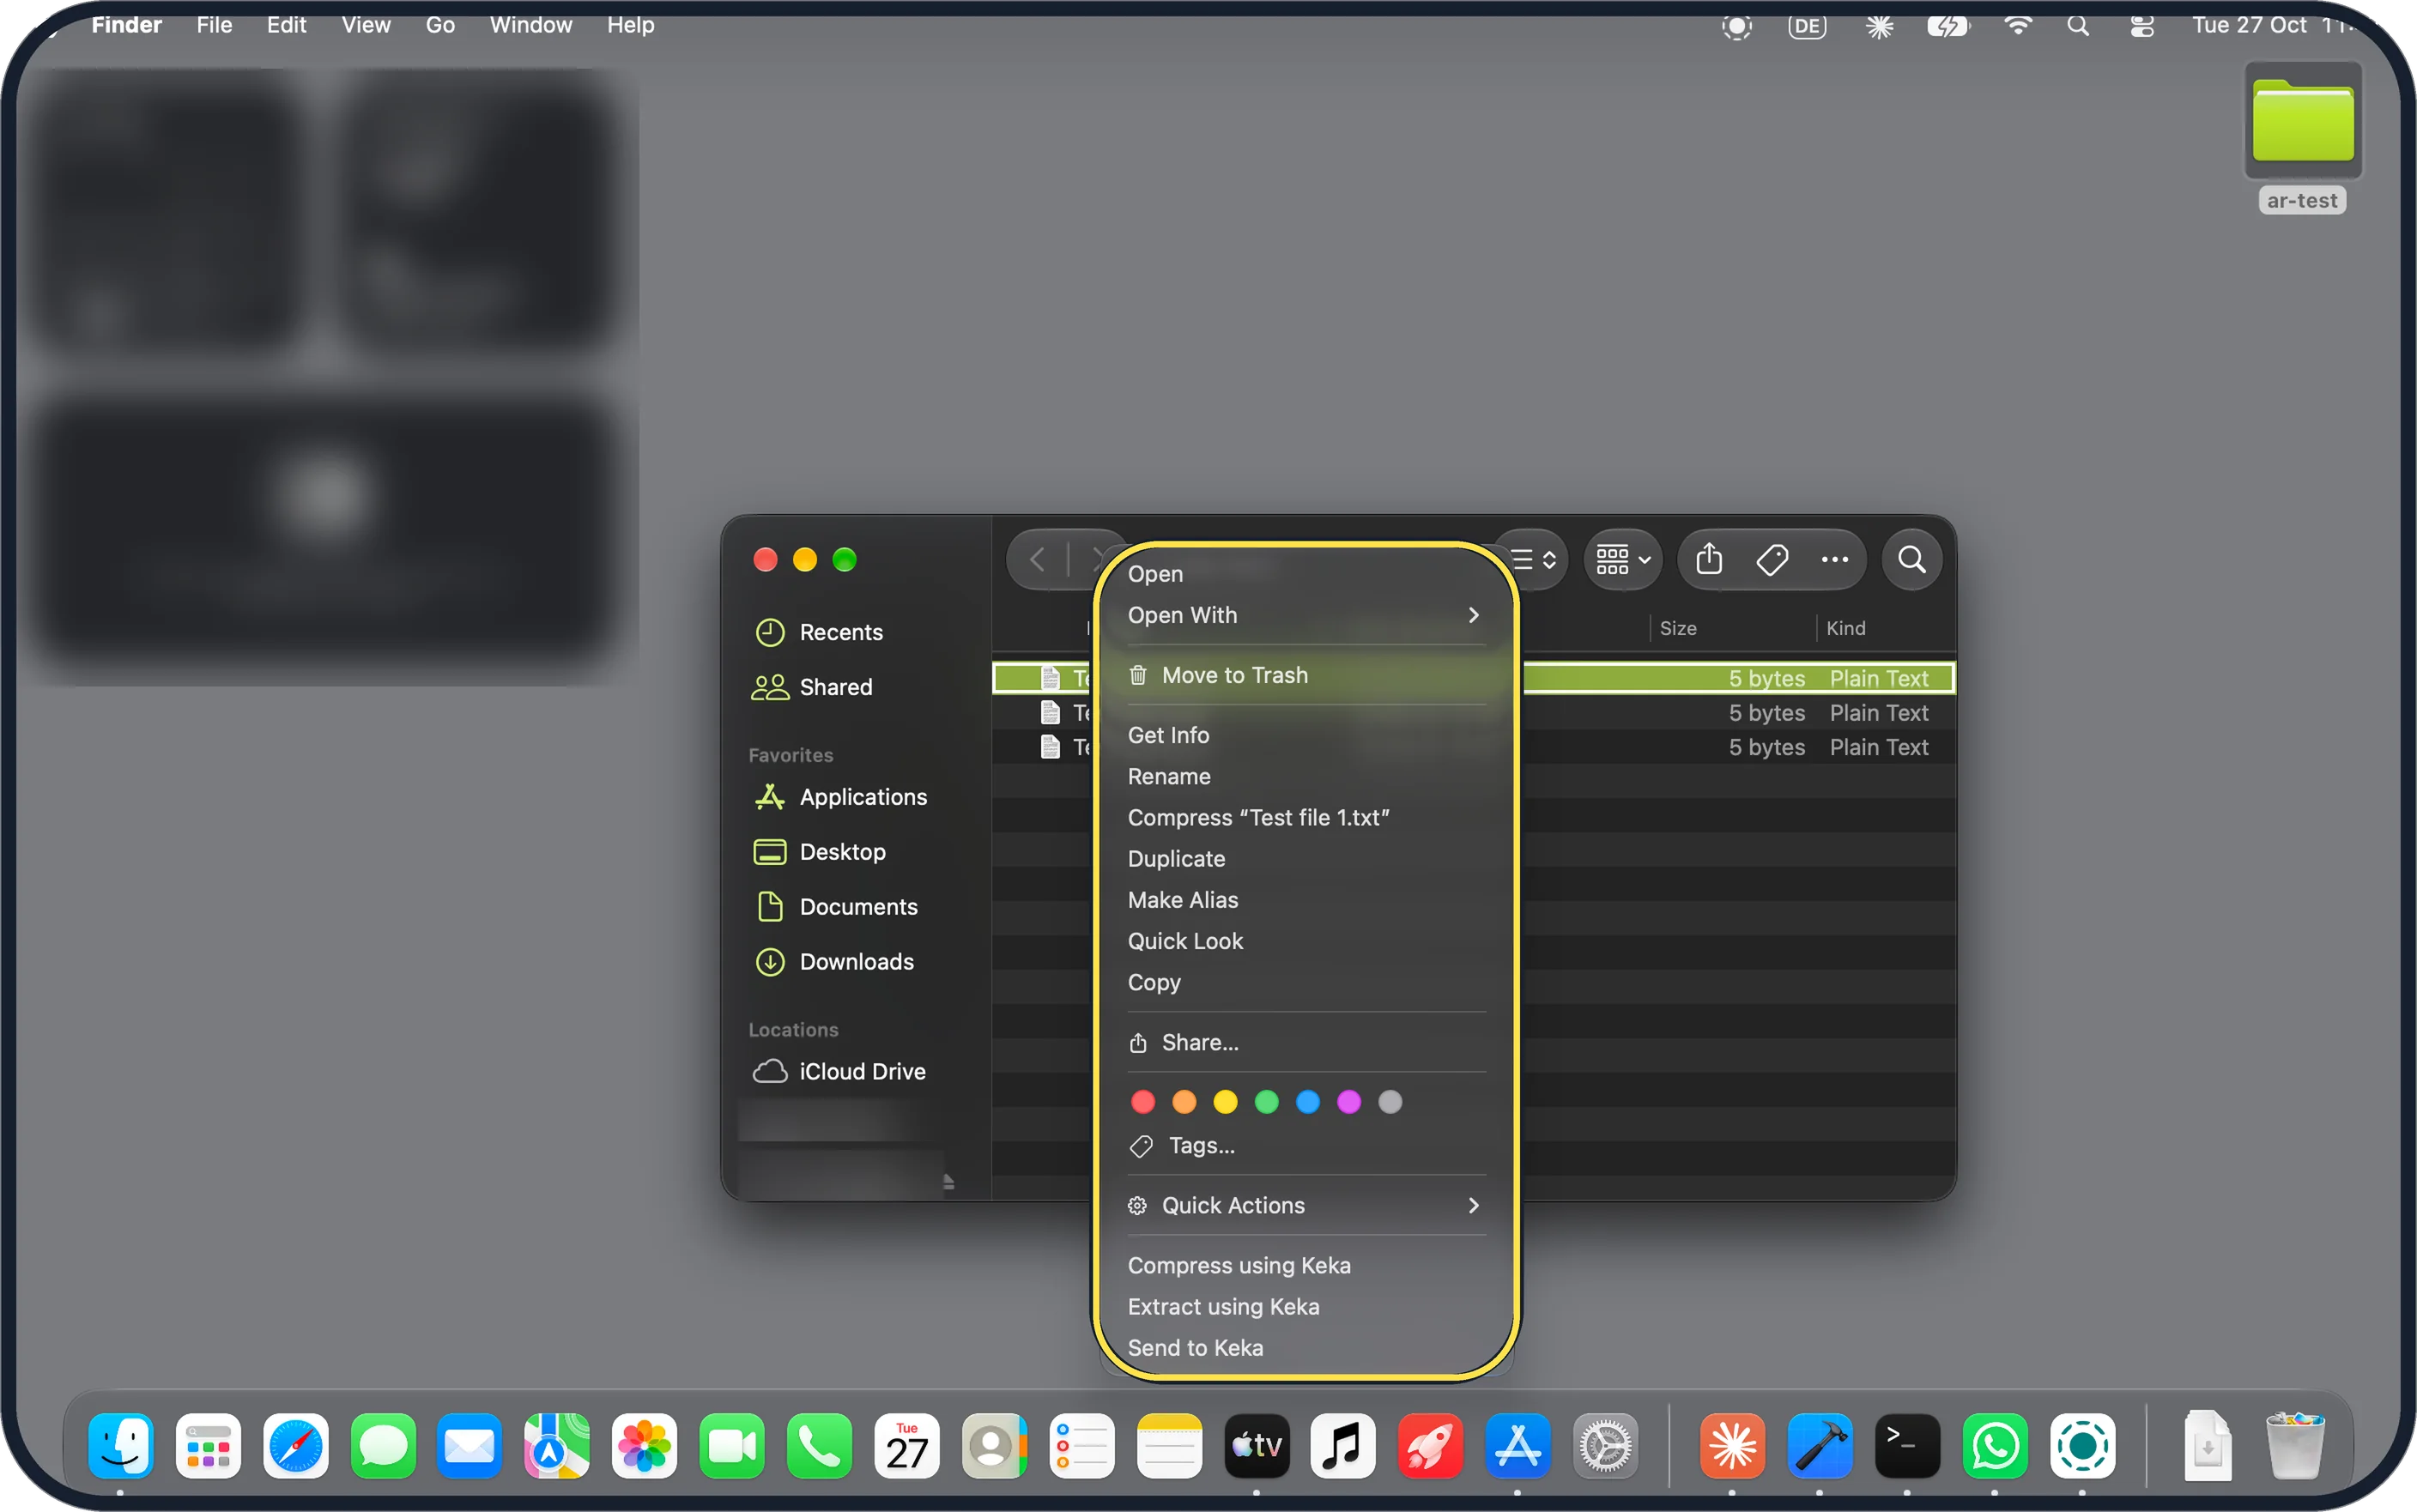
Task: Apply the red tag color
Action: pos(1142,1102)
